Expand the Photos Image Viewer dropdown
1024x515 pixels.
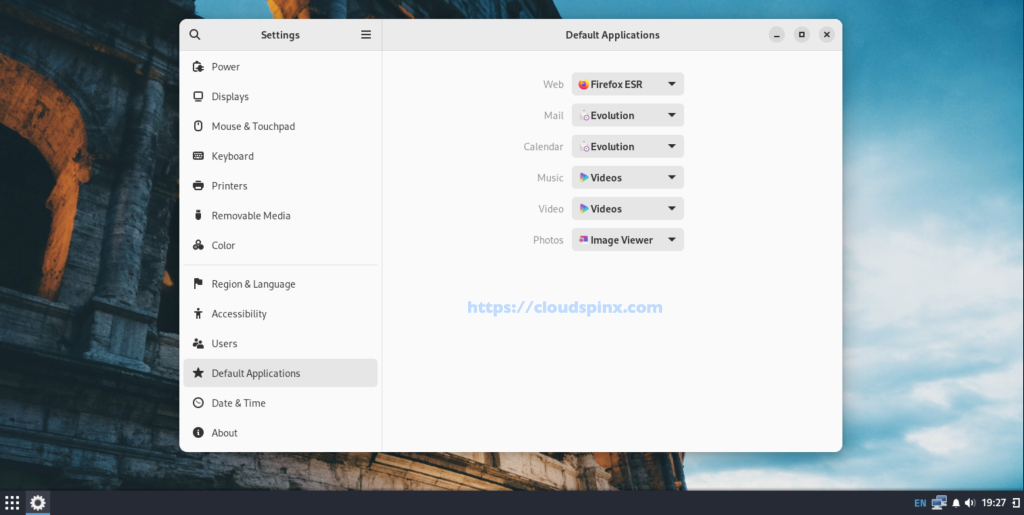pos(628,240)
